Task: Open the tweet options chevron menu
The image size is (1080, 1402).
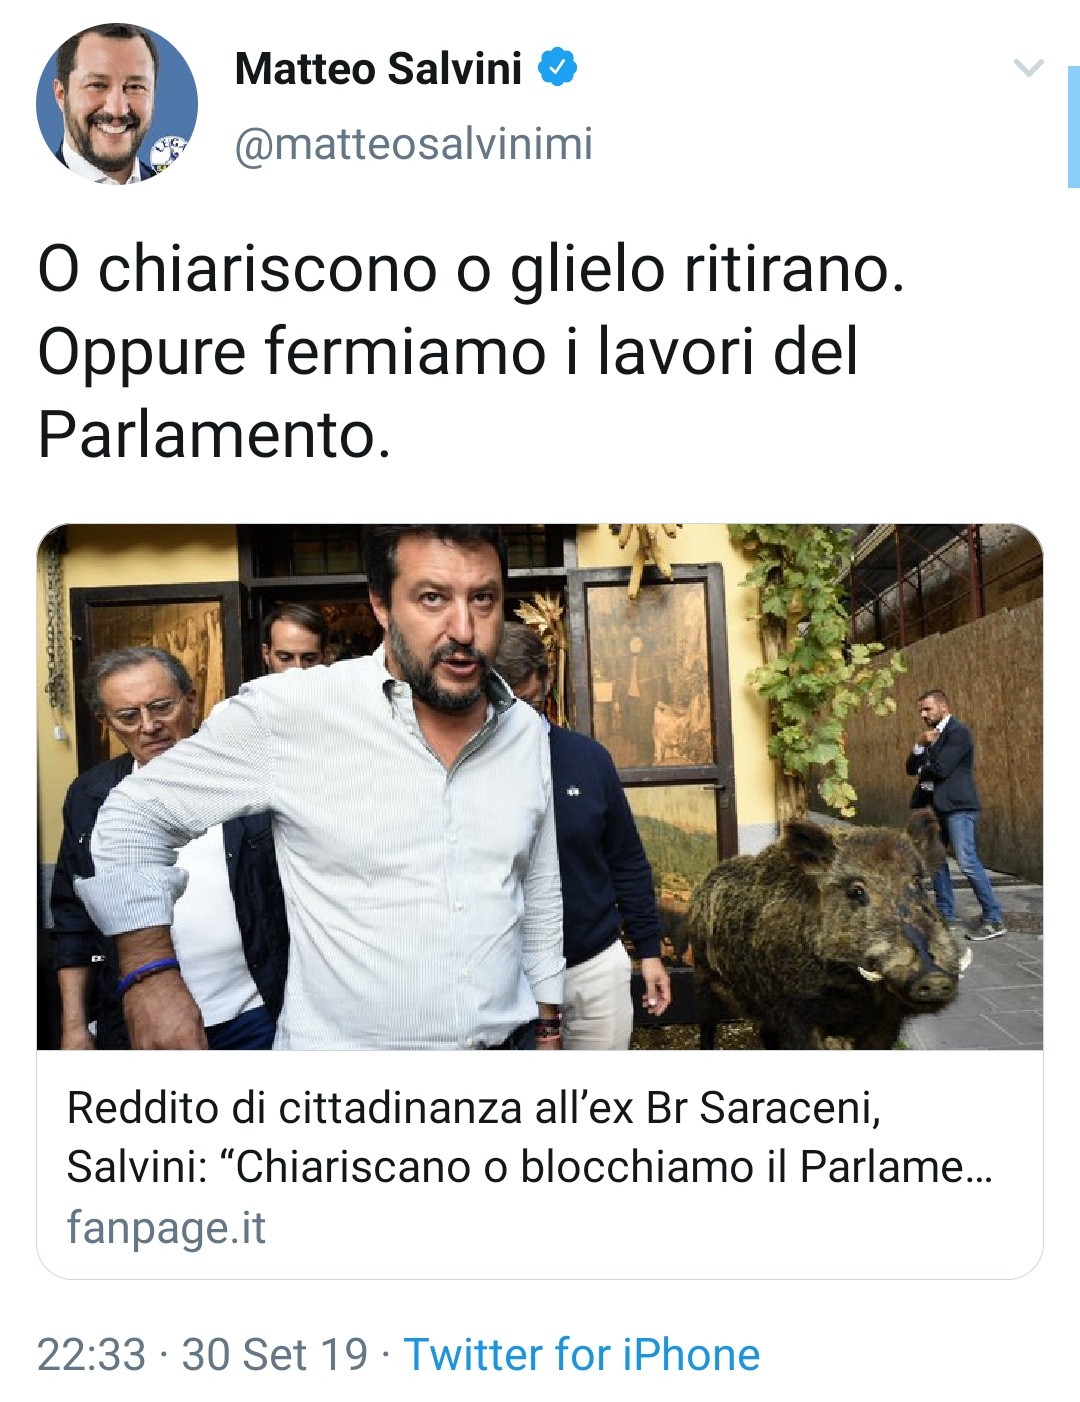Action: pos(1028,68)
